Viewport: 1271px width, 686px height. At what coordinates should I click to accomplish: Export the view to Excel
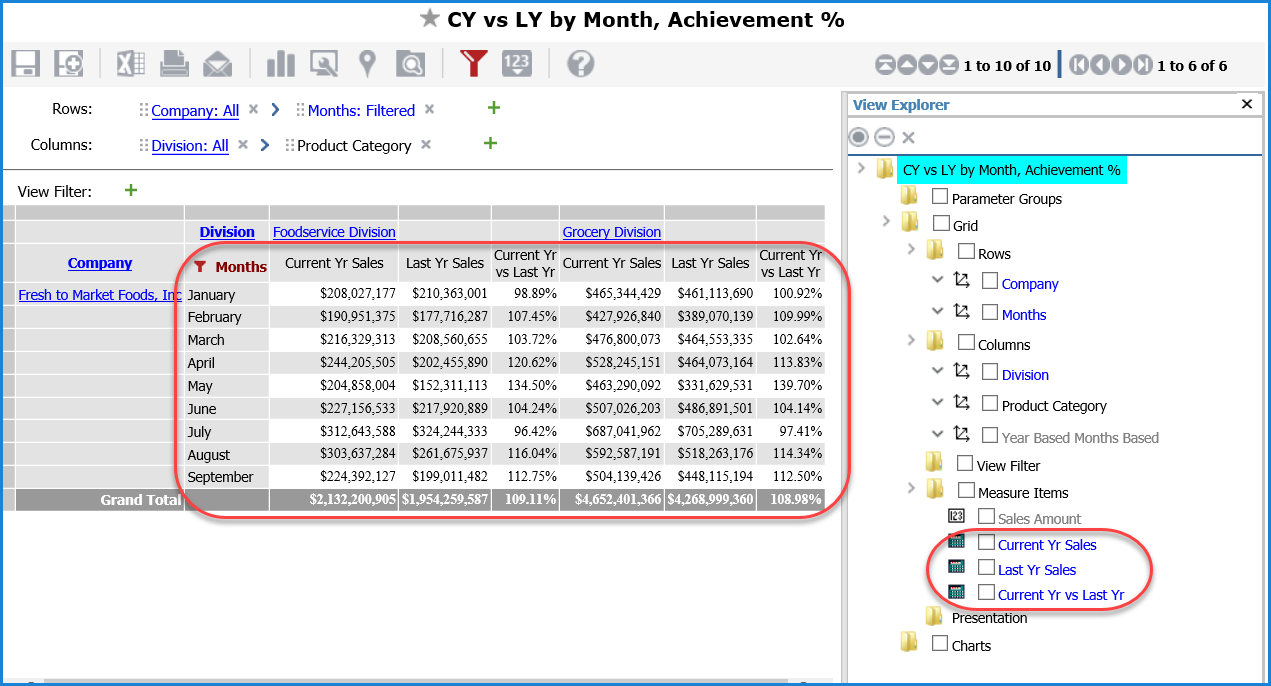click(x=131, y=64)
